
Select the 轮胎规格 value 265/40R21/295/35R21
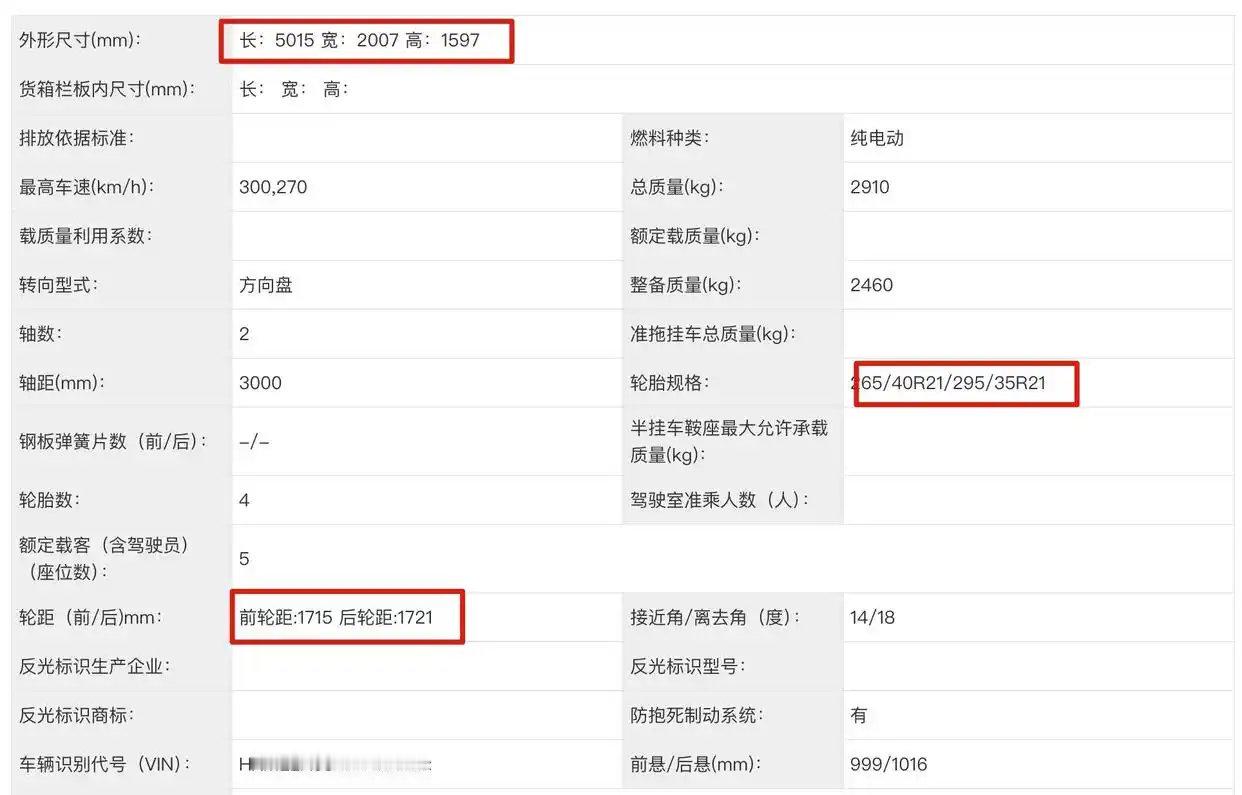click(964, 383)
